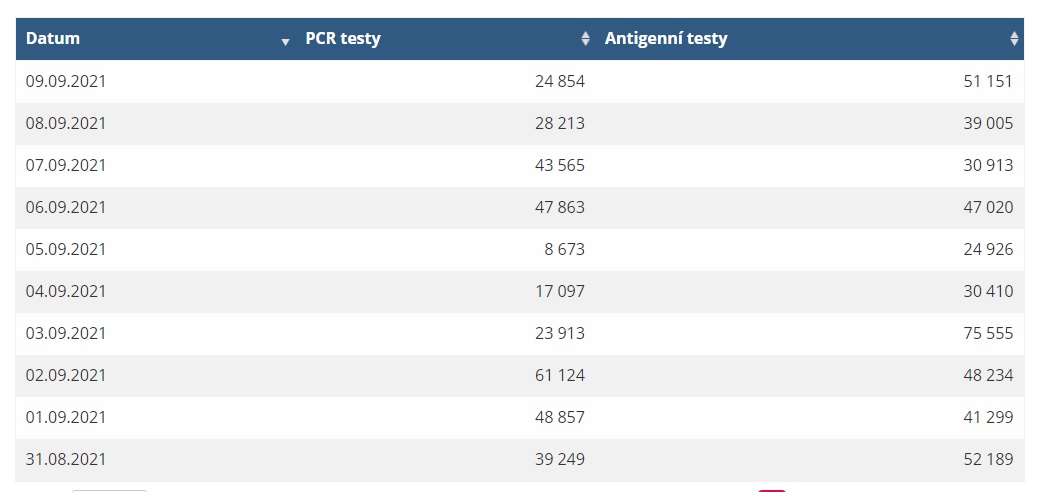
Task: Click the PCR testy sort arrows icon
Action: [585, 39]
